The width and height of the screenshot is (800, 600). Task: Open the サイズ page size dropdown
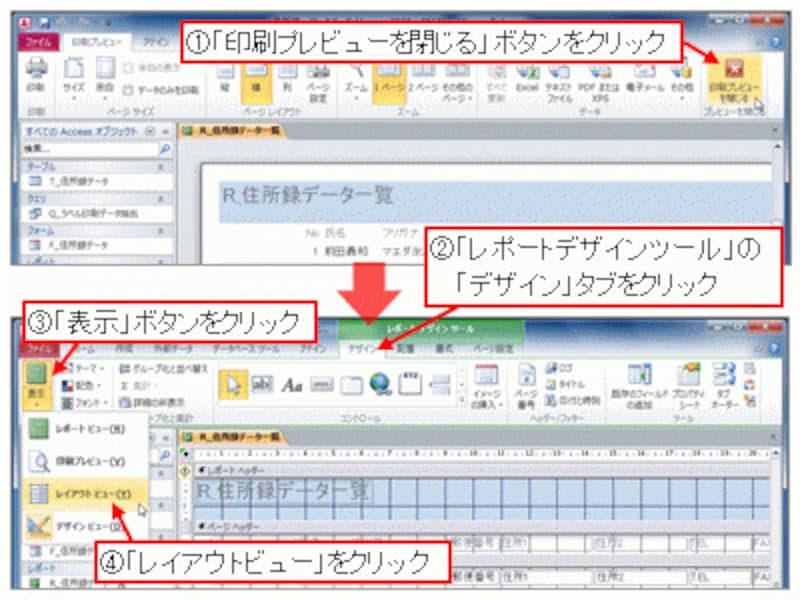[x=74, y=78]
